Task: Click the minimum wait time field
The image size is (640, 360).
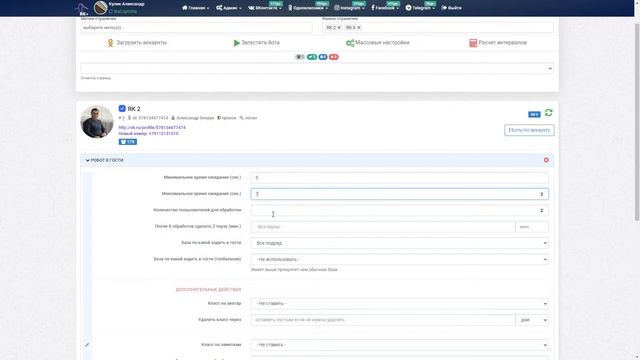Action: coord(400,178)
